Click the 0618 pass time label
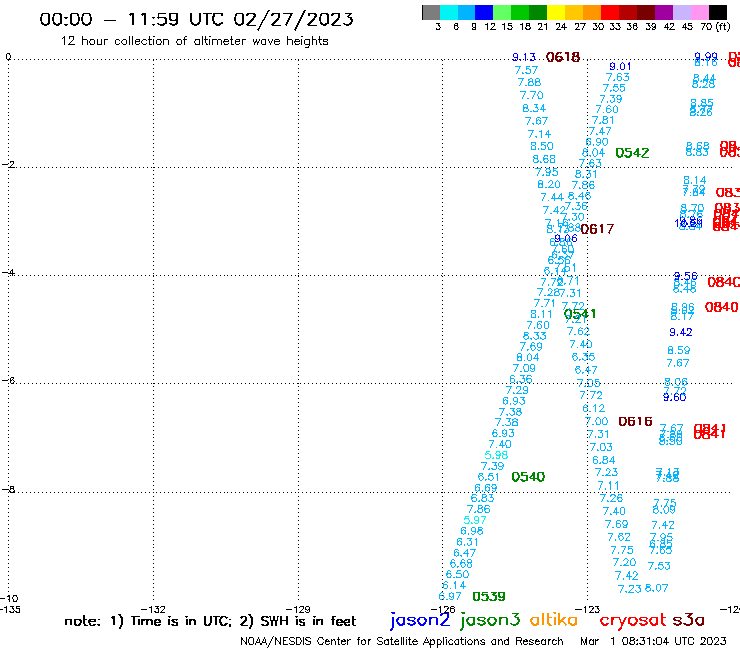Image resolution: width=740 pixels, height=650 pixels. (563, 58)
